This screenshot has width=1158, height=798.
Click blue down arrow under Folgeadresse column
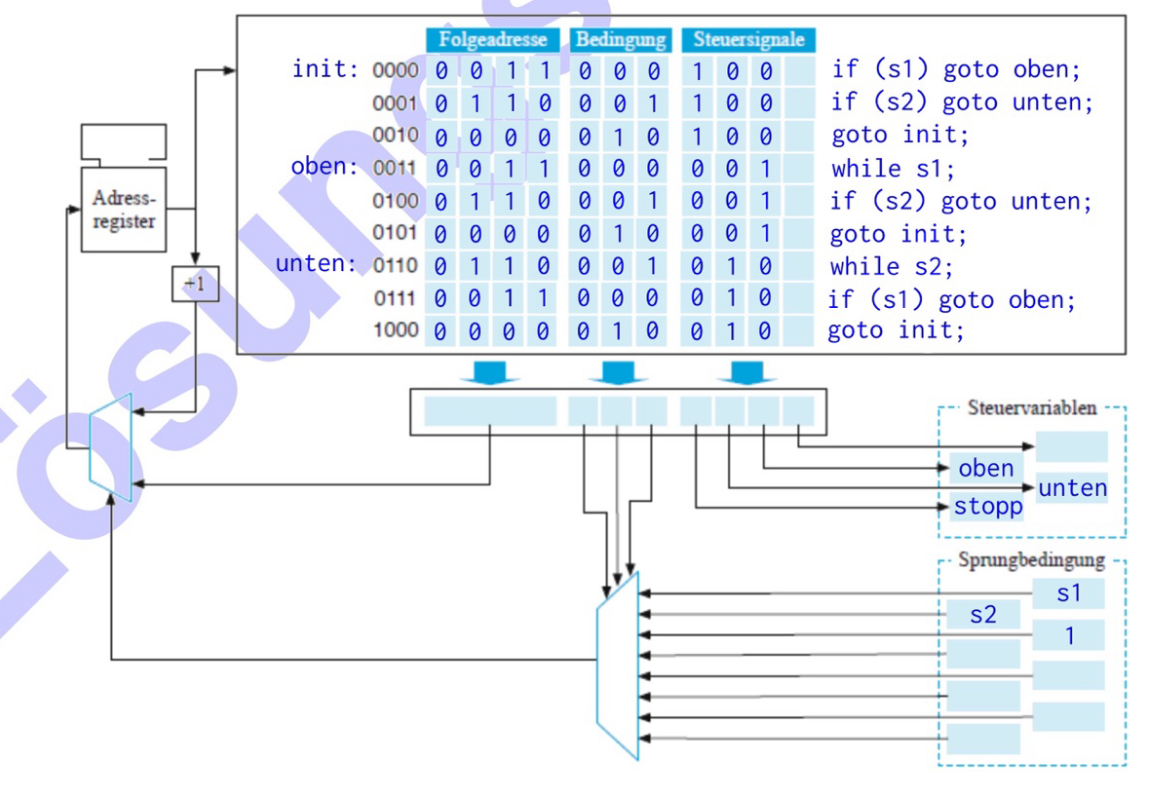coord(489,373)
